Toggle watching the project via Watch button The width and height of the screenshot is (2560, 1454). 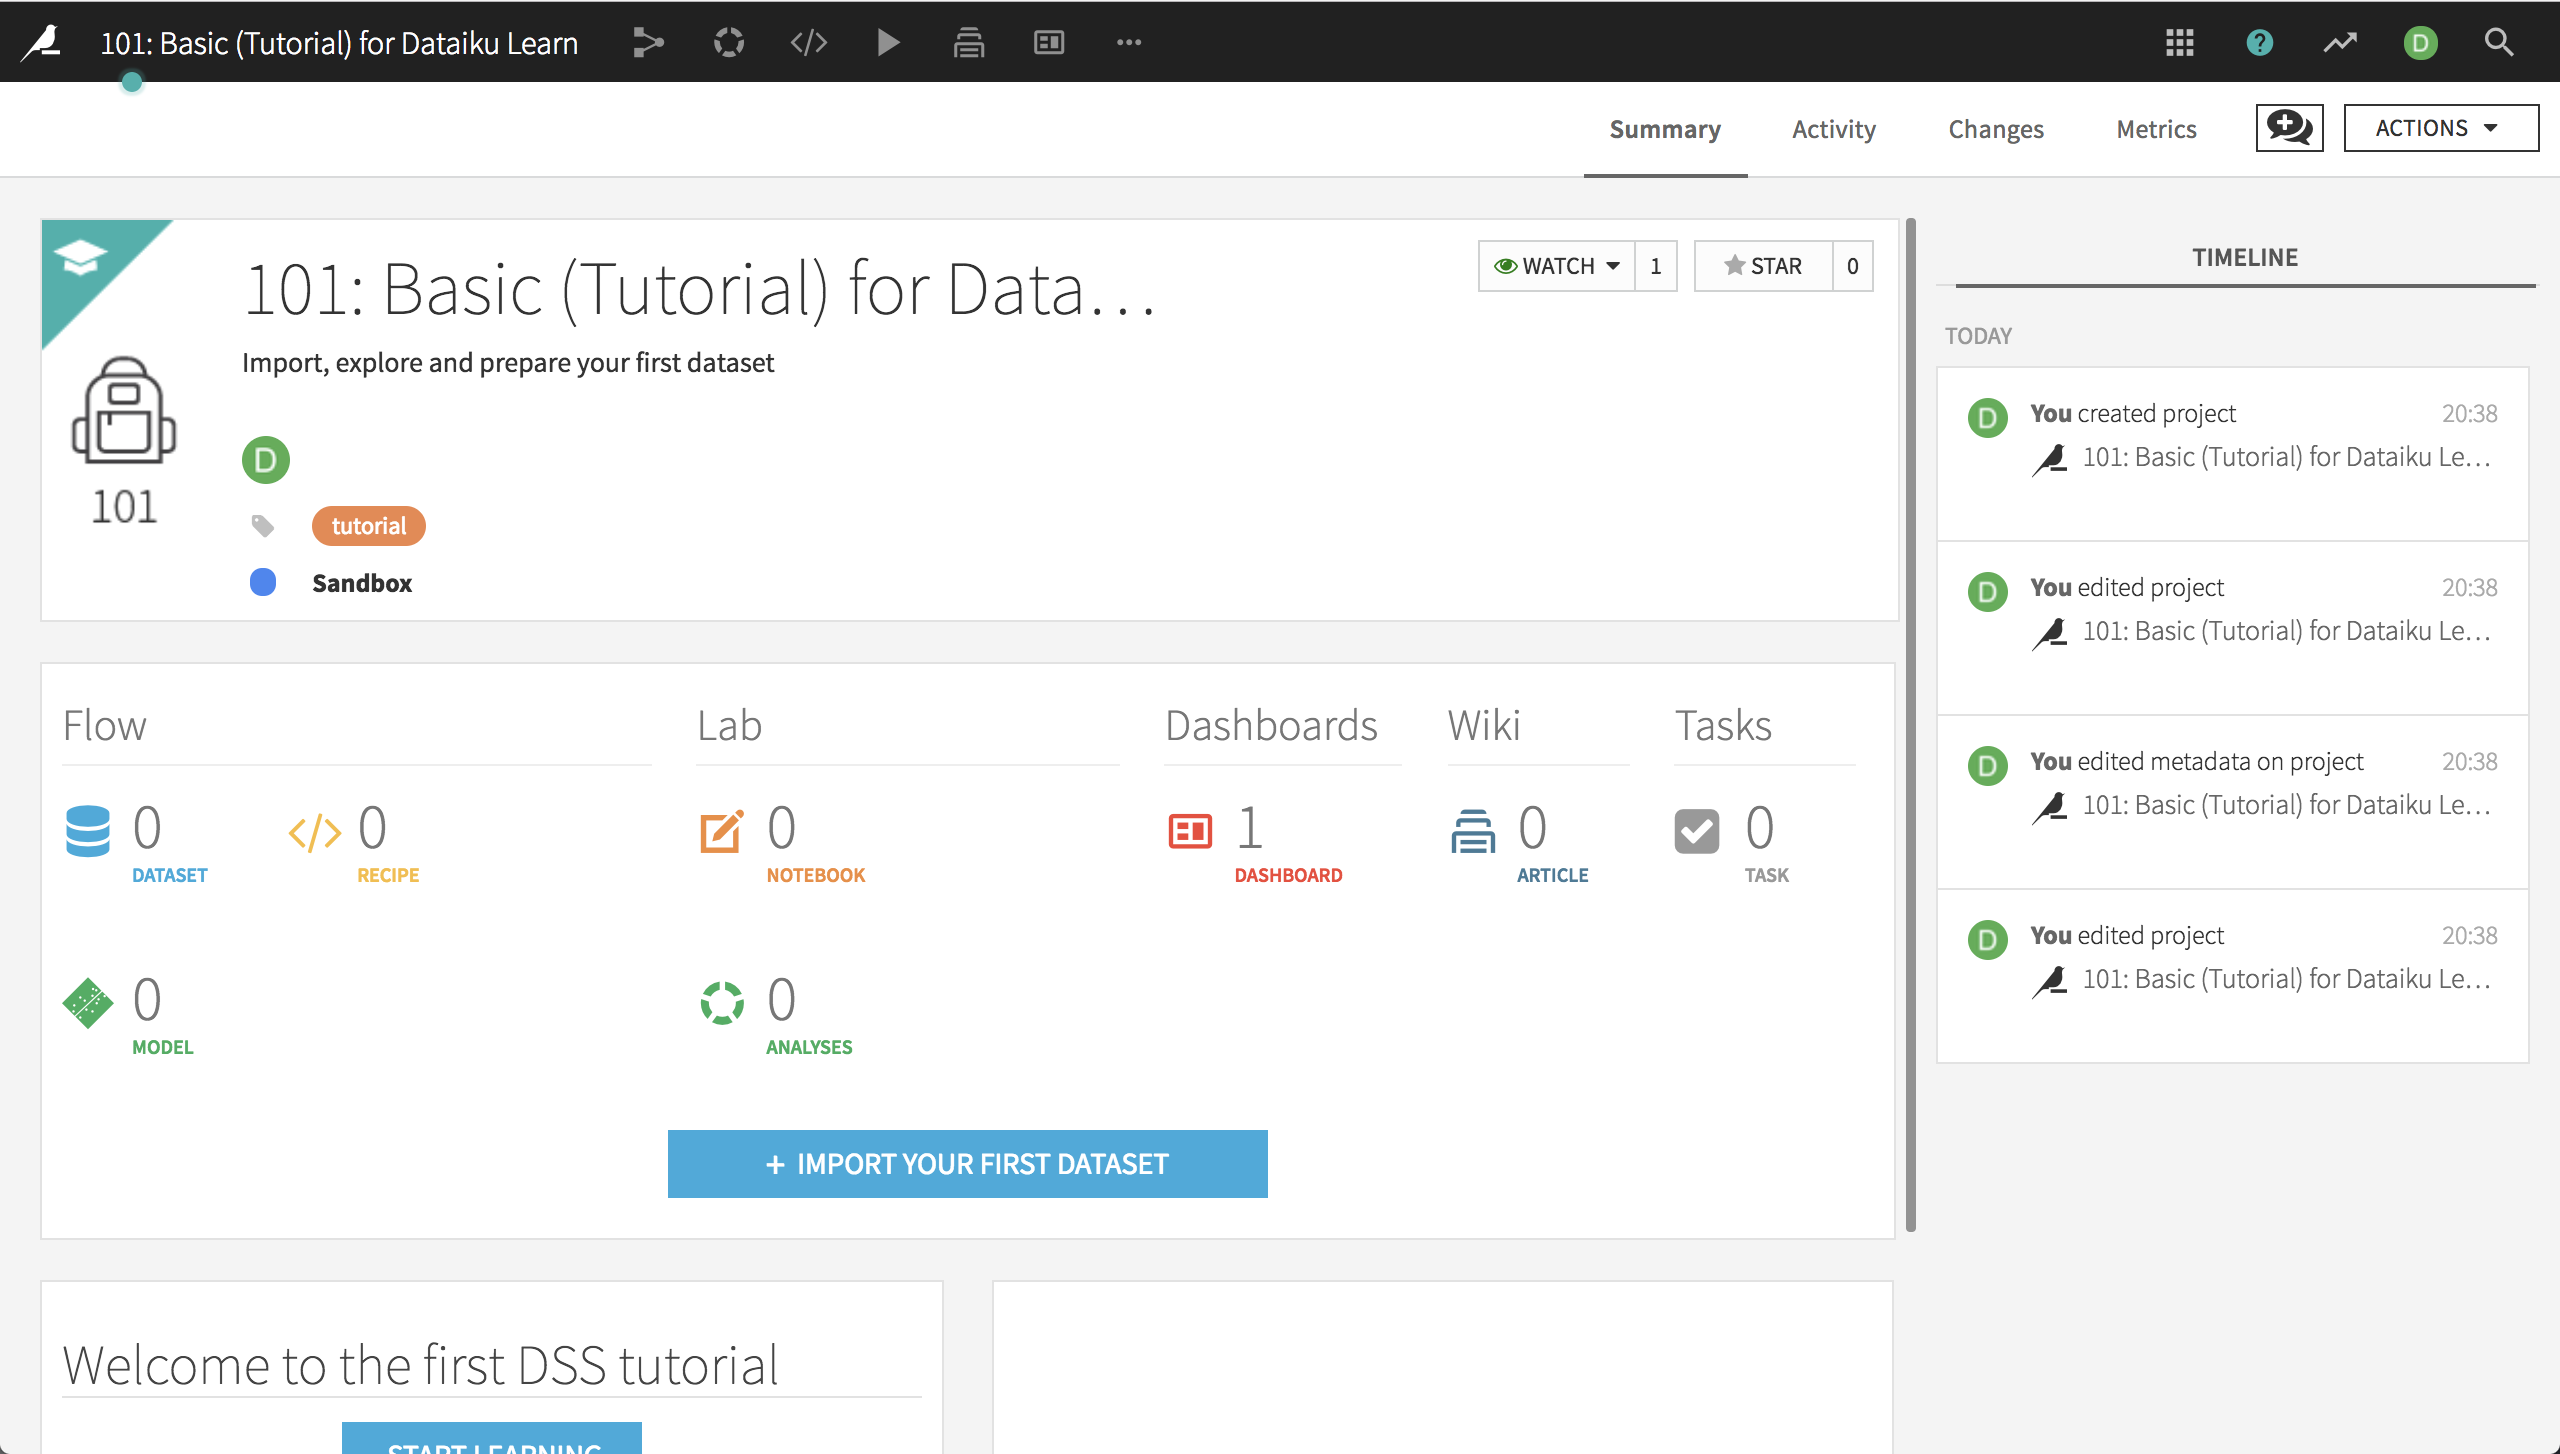click(x=1547, y=266)
